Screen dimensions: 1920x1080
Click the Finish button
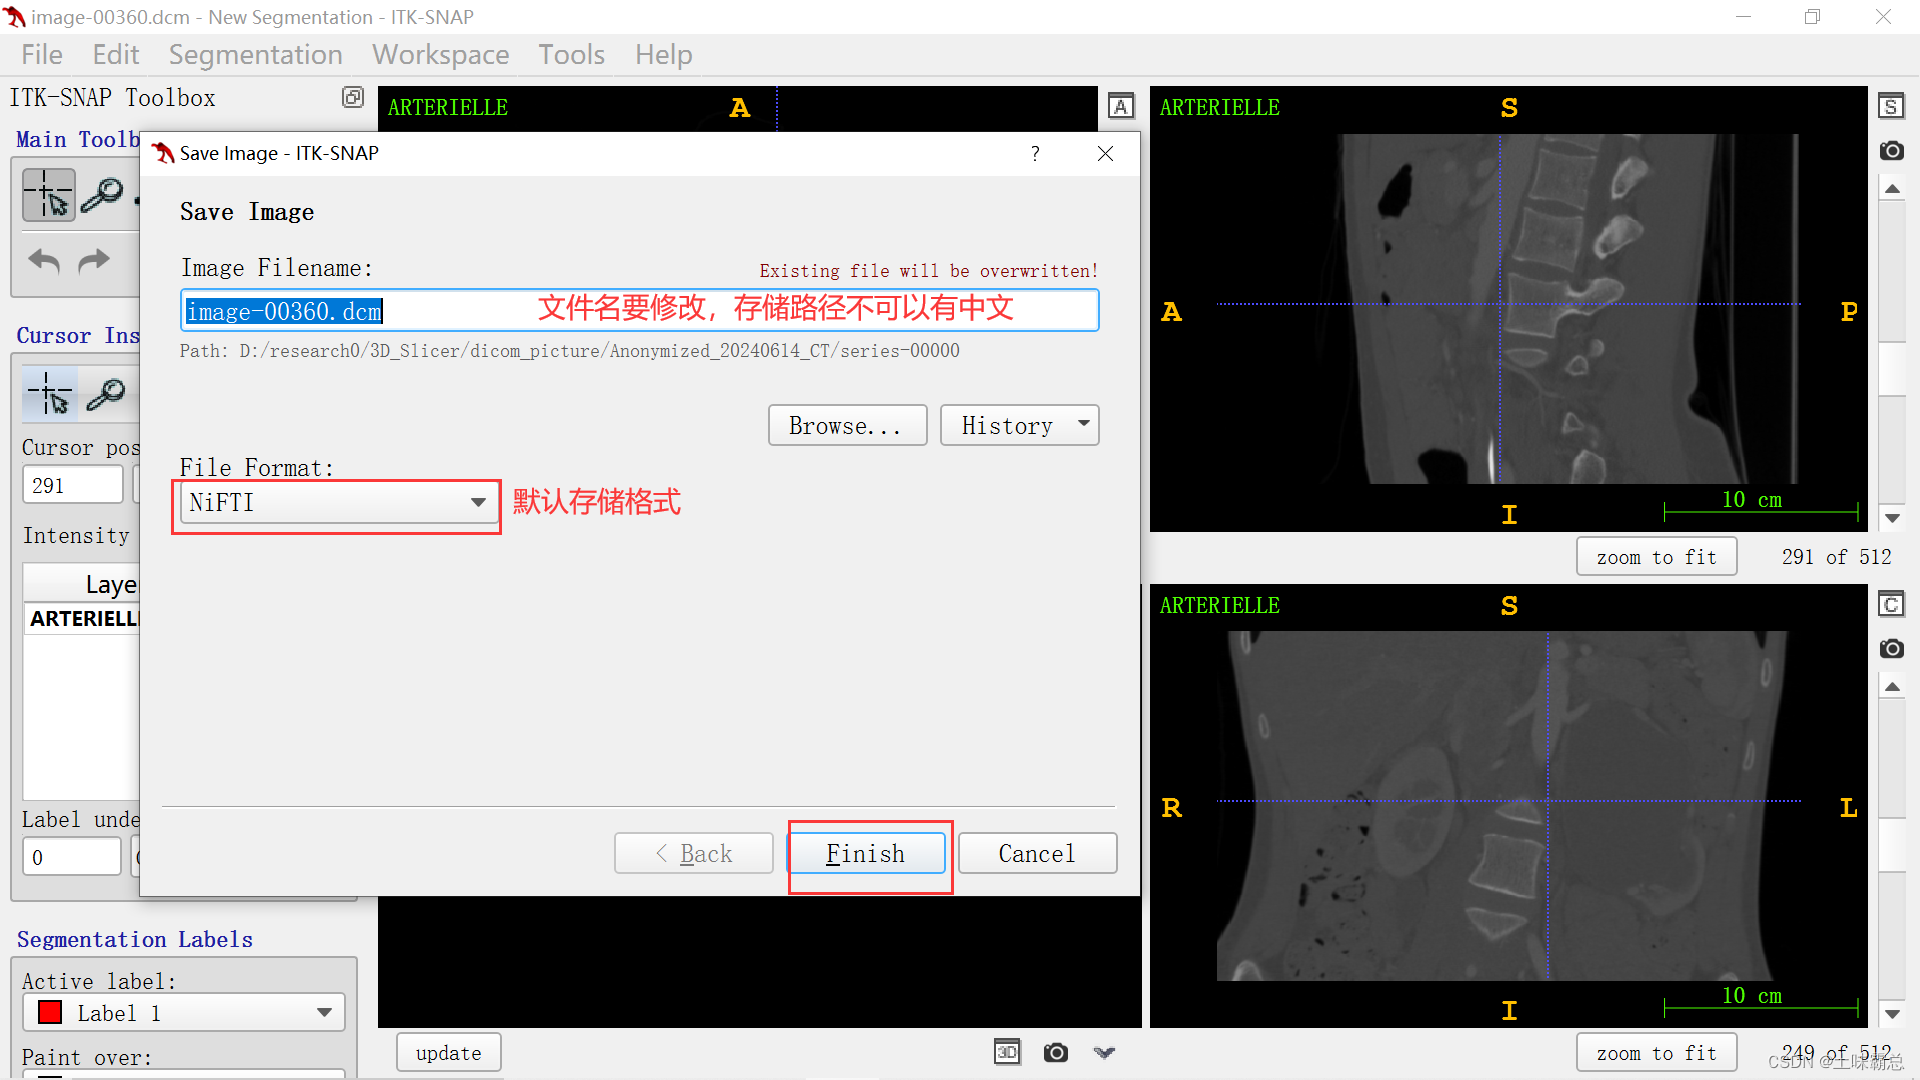tap(866, 853)
